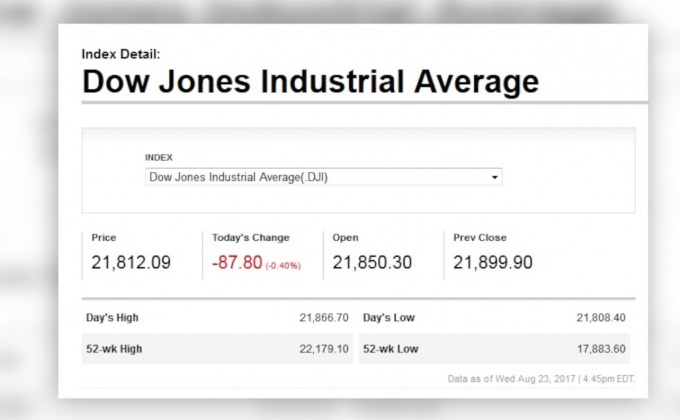
Task: Click the Price column label
Action: [104, 238]
